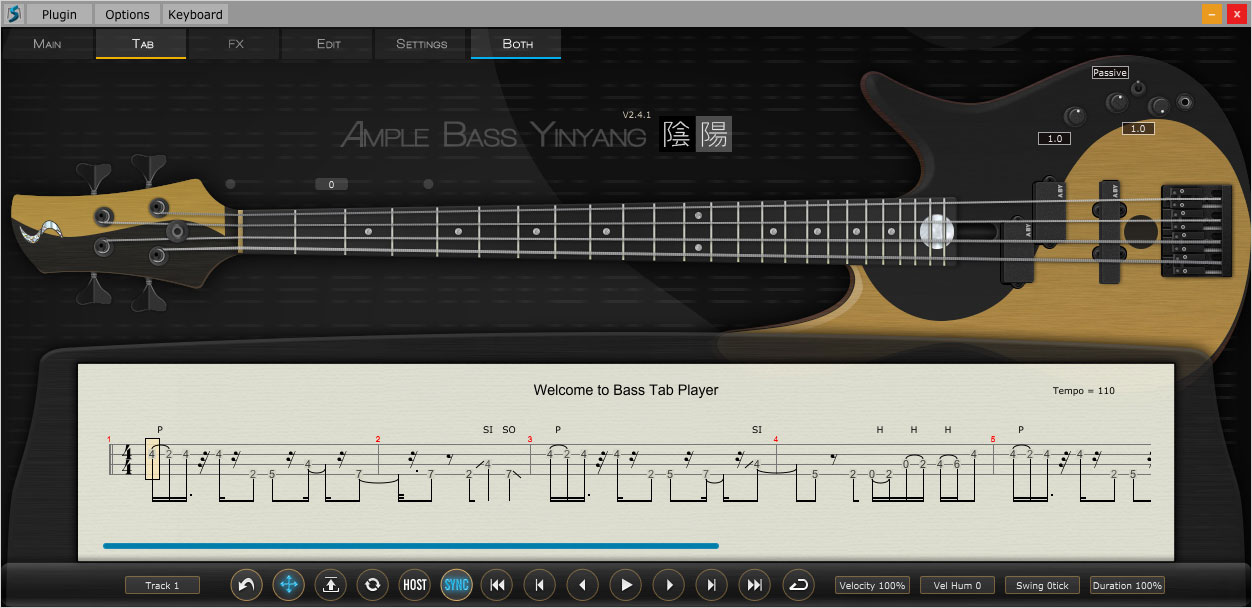Click the blue tab progress bar
Viewport: 1252px width, 608px height.
410,546
